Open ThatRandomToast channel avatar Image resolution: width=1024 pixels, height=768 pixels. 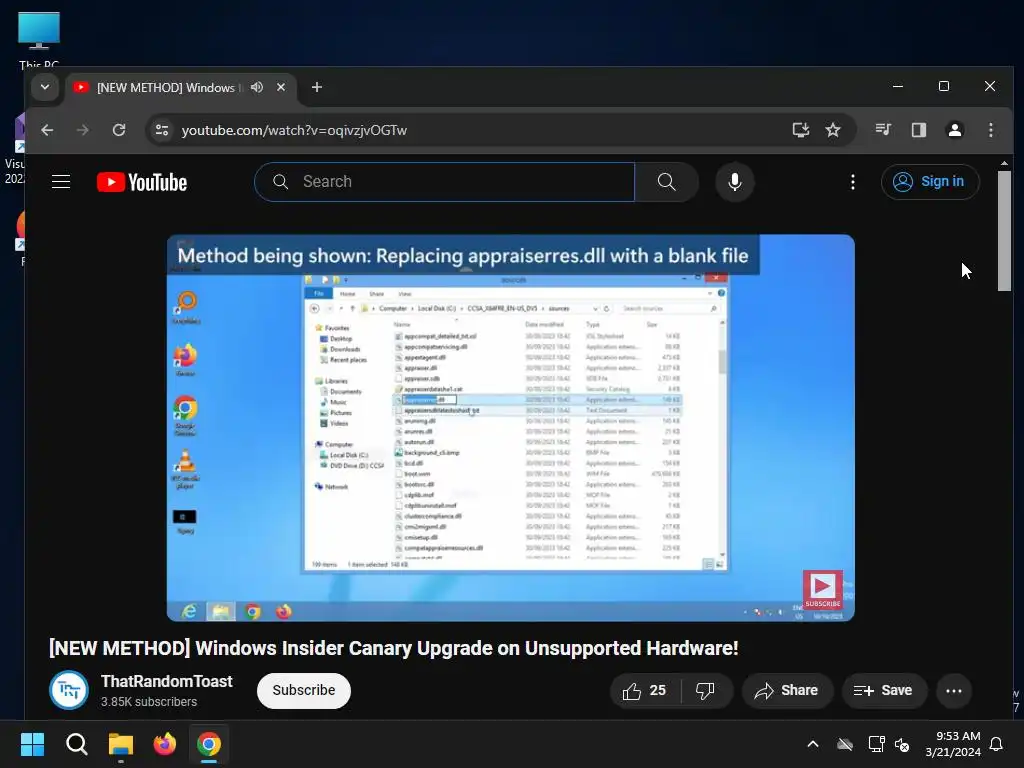click(x=69, y=690)
